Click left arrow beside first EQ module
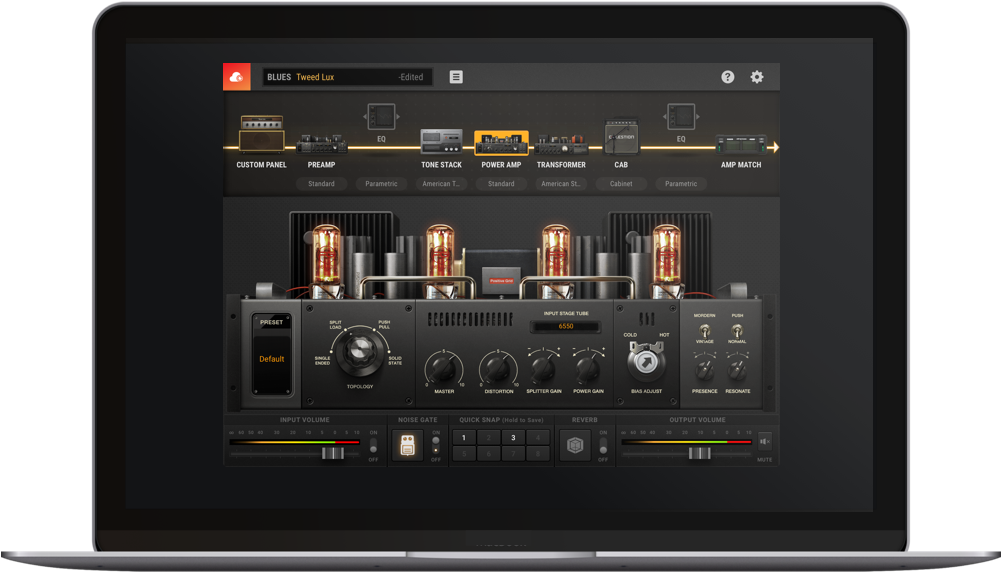The image size is (1001, 572). coord(365,117)
